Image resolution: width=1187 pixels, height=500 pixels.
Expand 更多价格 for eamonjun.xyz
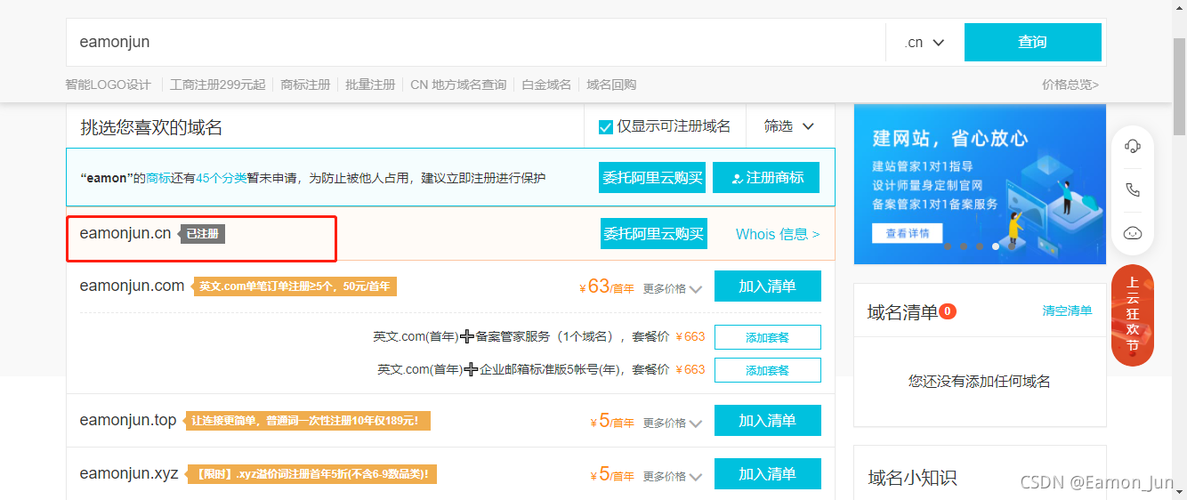pyautogui.click(x=673, y=477)
